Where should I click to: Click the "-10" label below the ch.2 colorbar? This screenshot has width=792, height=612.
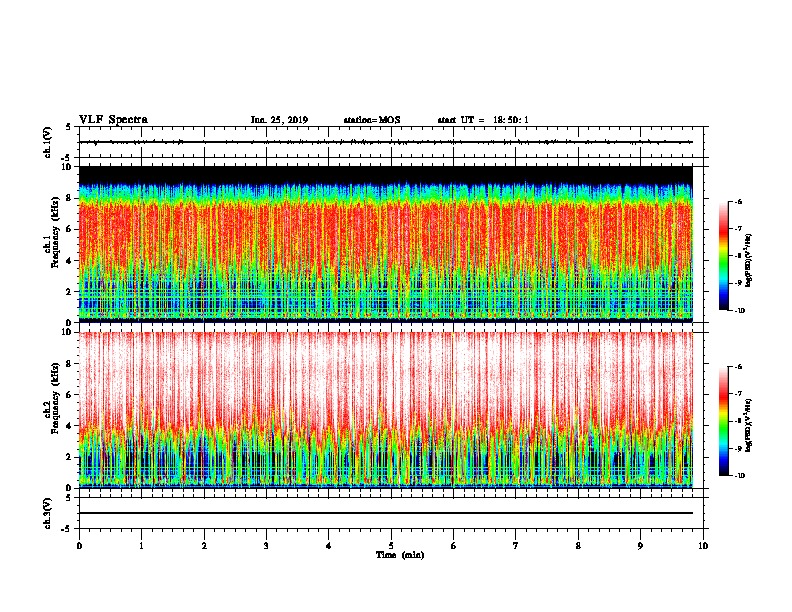click(740, 476)
